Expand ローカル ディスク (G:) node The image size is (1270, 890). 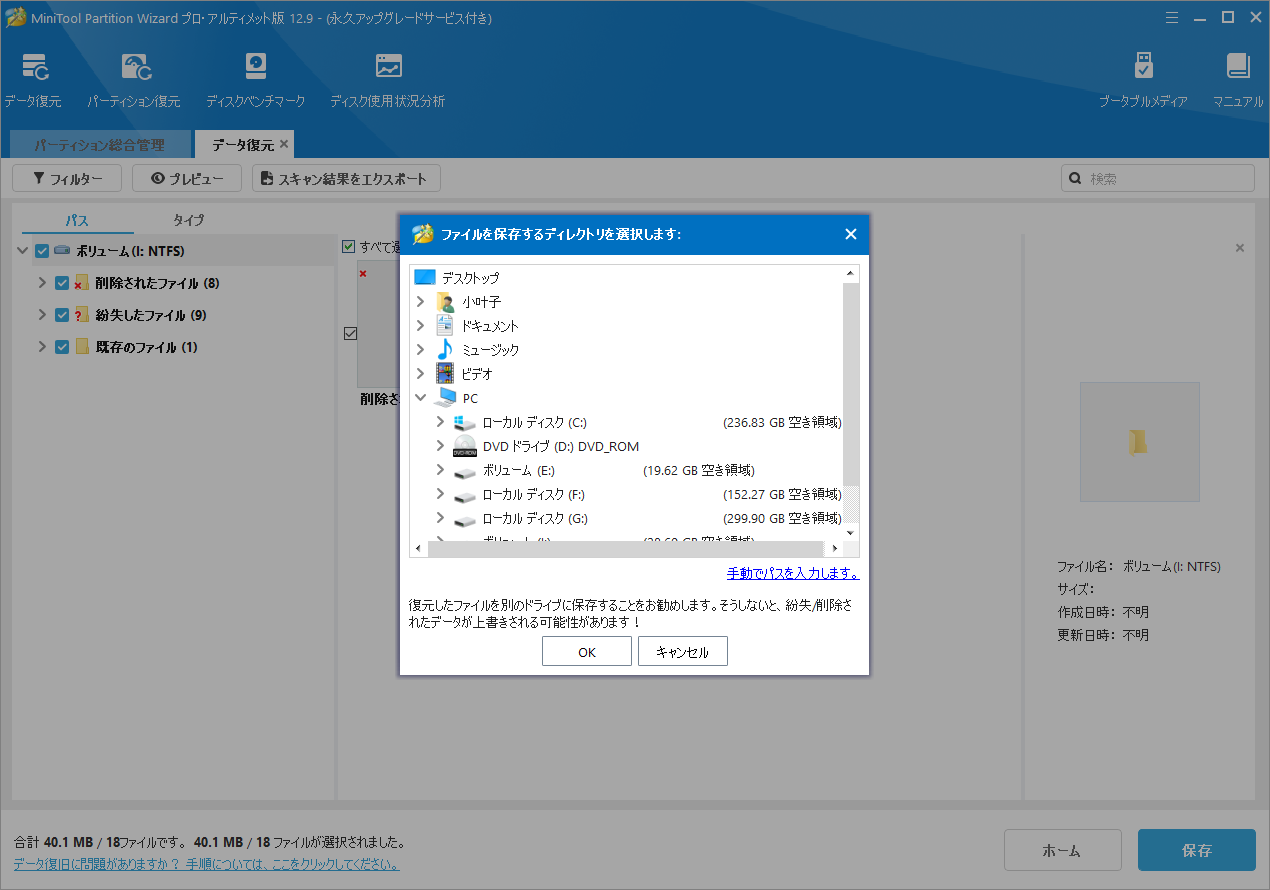(440, 518)
